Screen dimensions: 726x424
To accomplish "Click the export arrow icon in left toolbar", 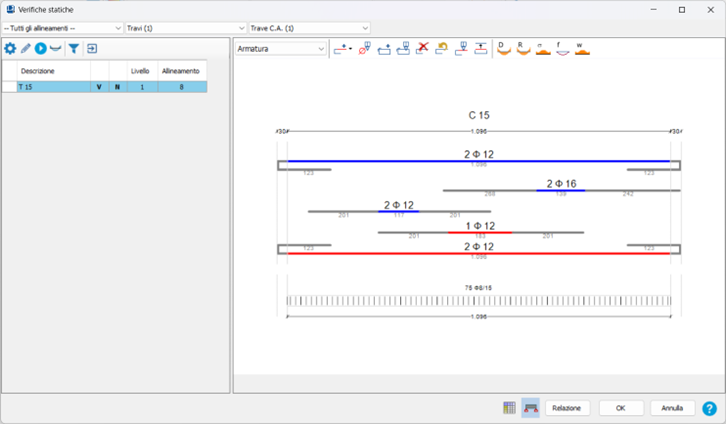I will (92, 48).
